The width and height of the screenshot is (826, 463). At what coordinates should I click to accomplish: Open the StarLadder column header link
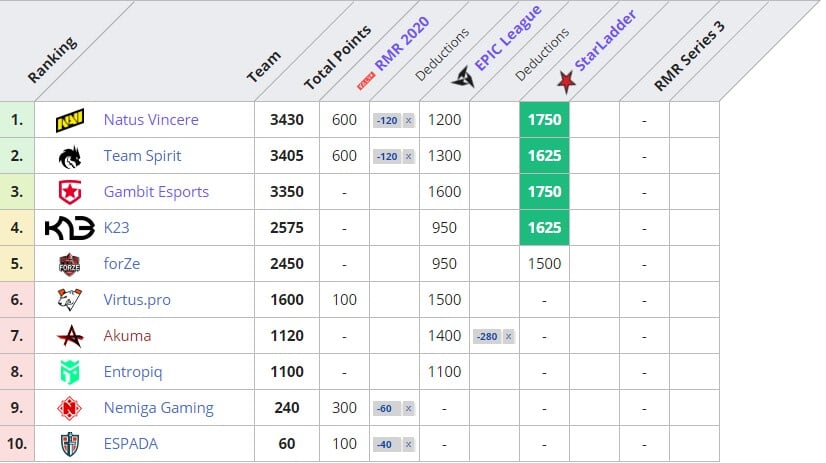605,40
